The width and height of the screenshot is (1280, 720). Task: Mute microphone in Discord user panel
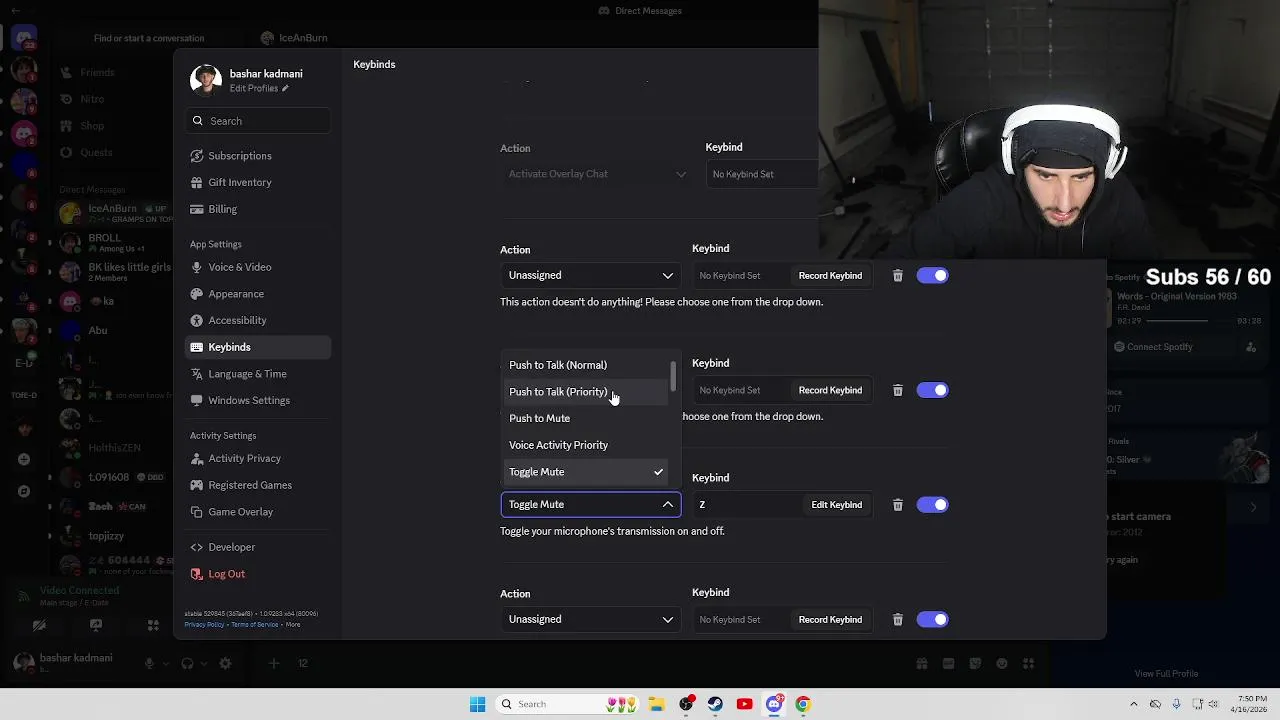150,663
